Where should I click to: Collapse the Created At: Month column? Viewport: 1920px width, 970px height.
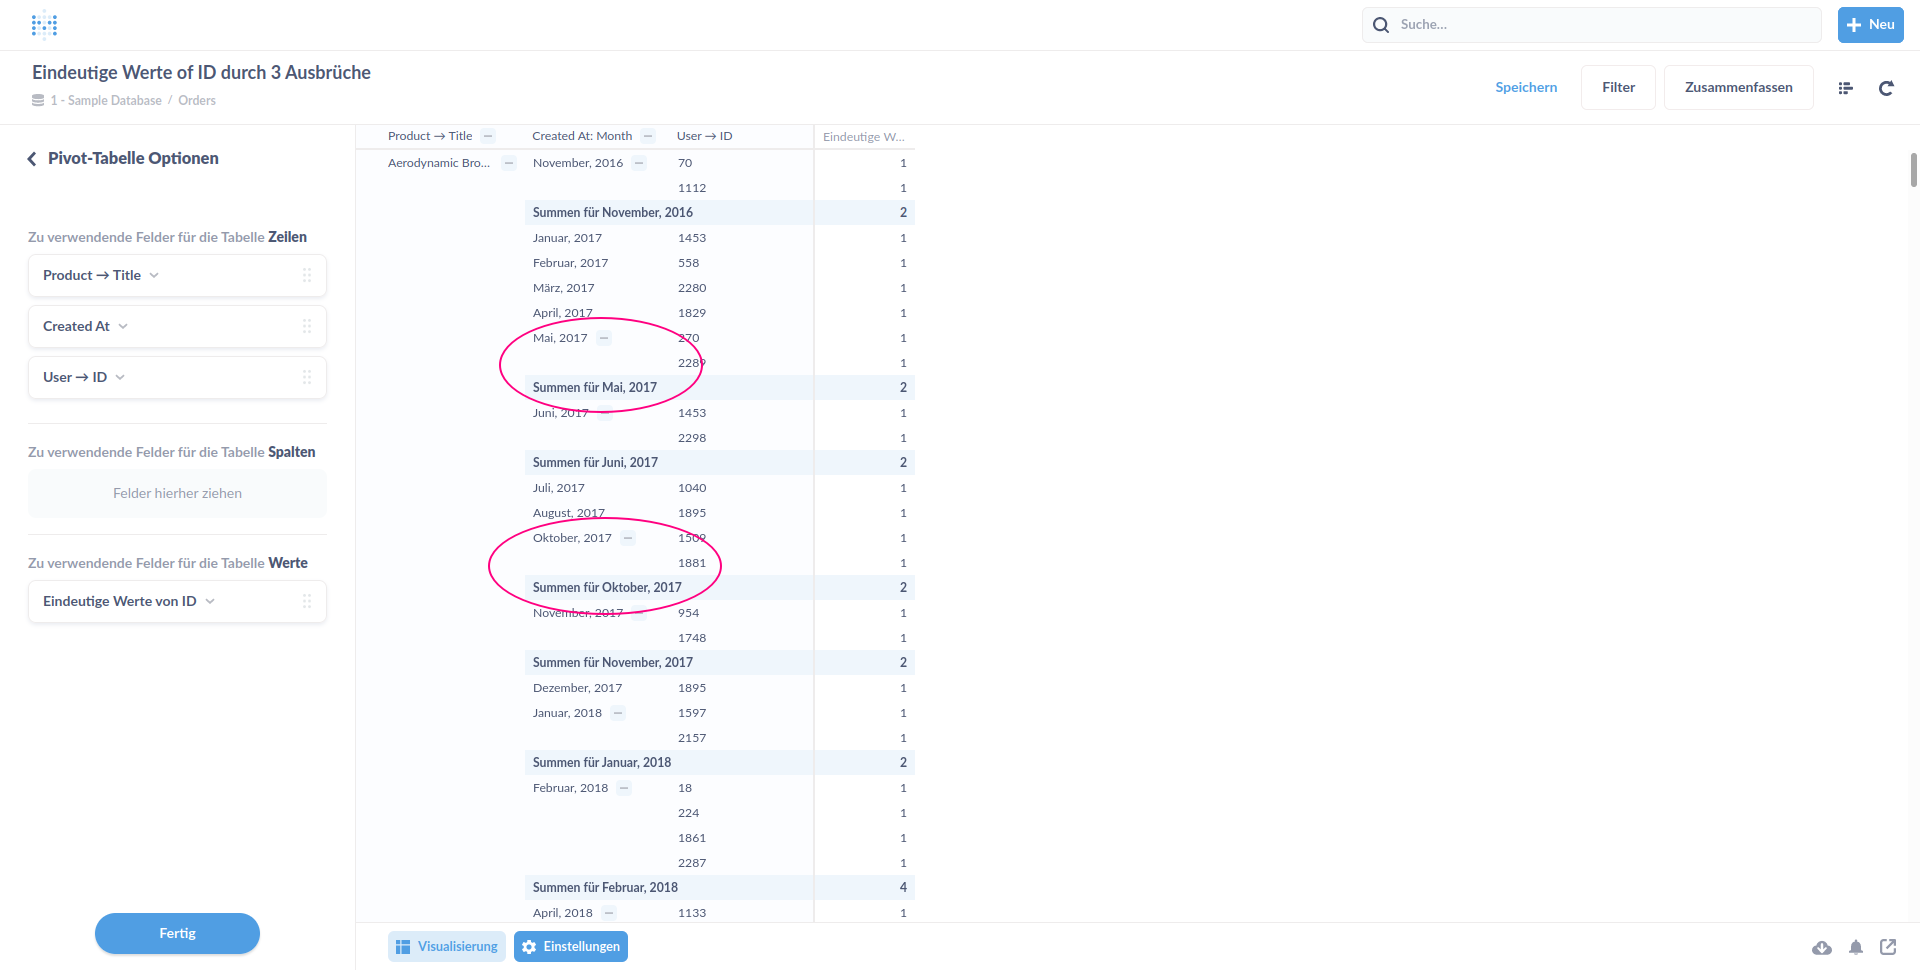648,136
